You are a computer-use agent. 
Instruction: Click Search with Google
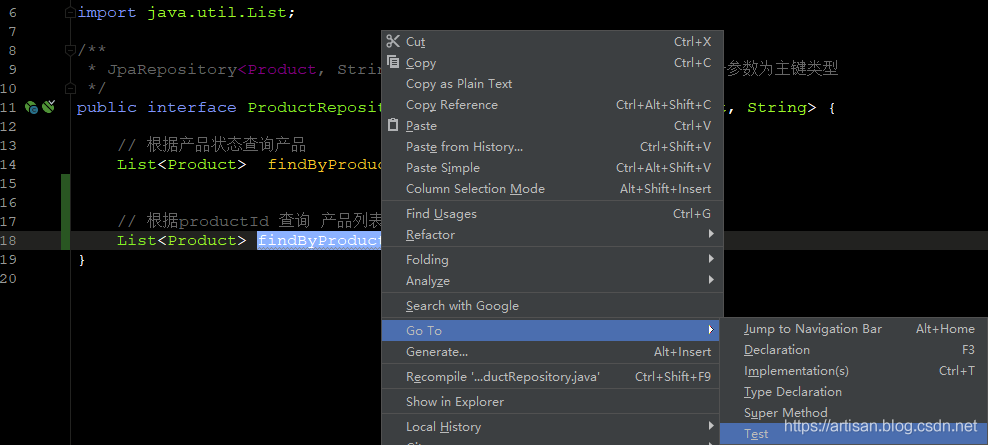pos(462,306)
